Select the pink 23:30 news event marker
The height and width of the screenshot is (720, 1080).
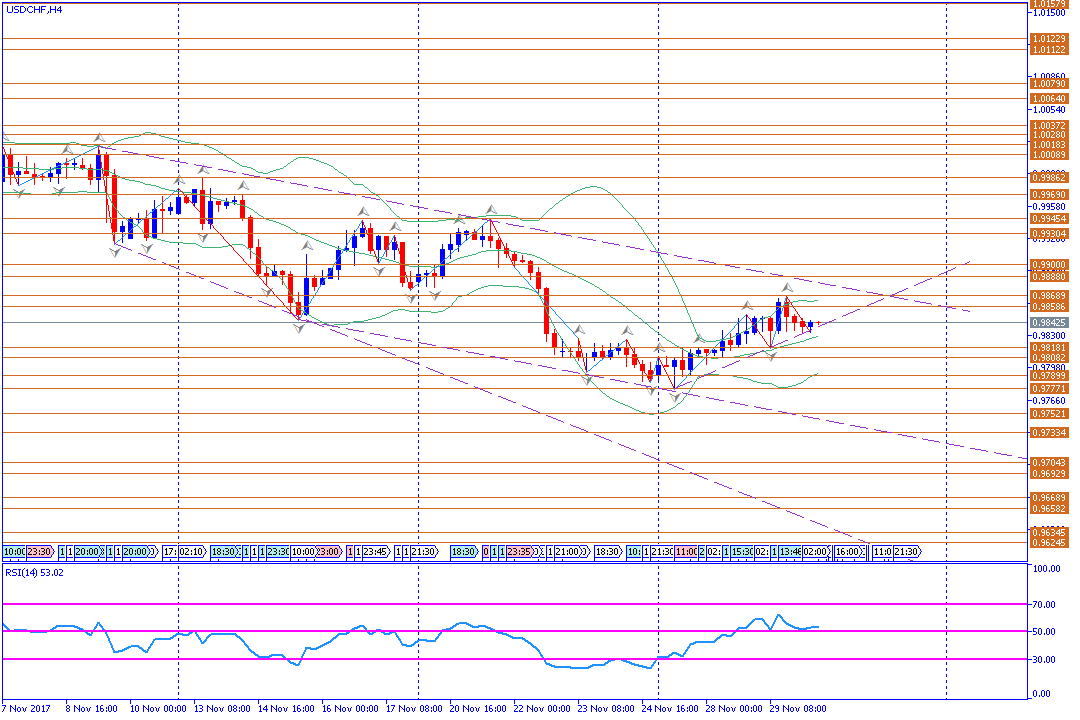point(40,552)
